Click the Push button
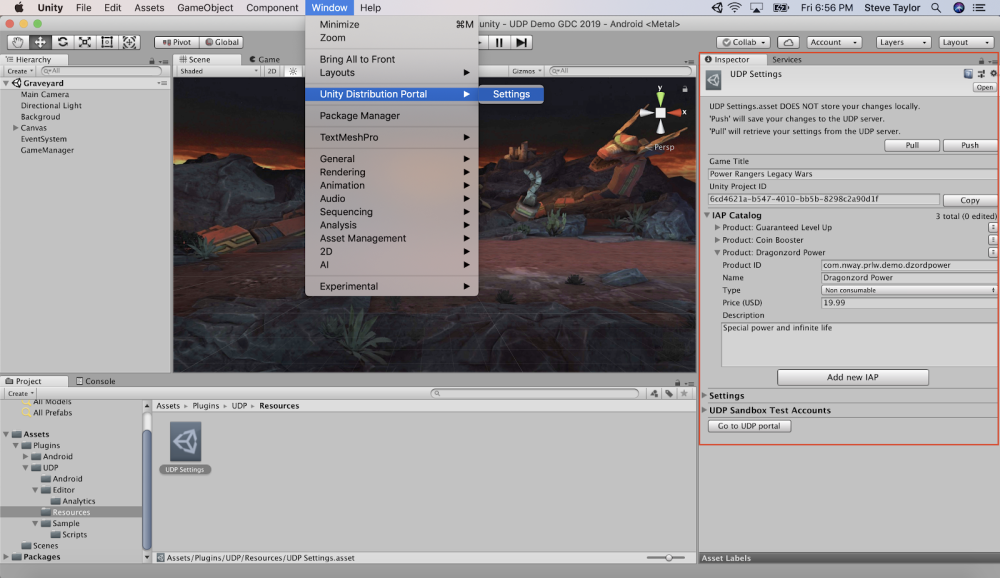 [969, 145]
